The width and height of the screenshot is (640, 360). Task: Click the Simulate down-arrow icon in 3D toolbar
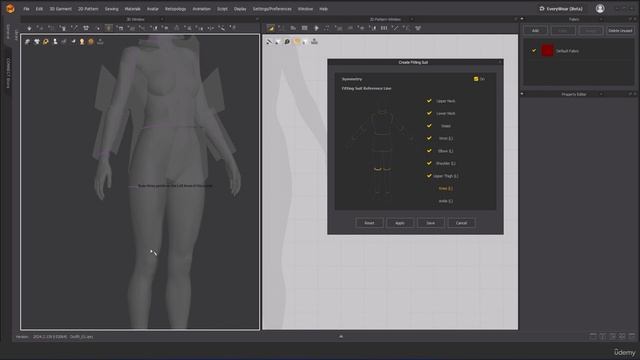[x=29, y=28]
